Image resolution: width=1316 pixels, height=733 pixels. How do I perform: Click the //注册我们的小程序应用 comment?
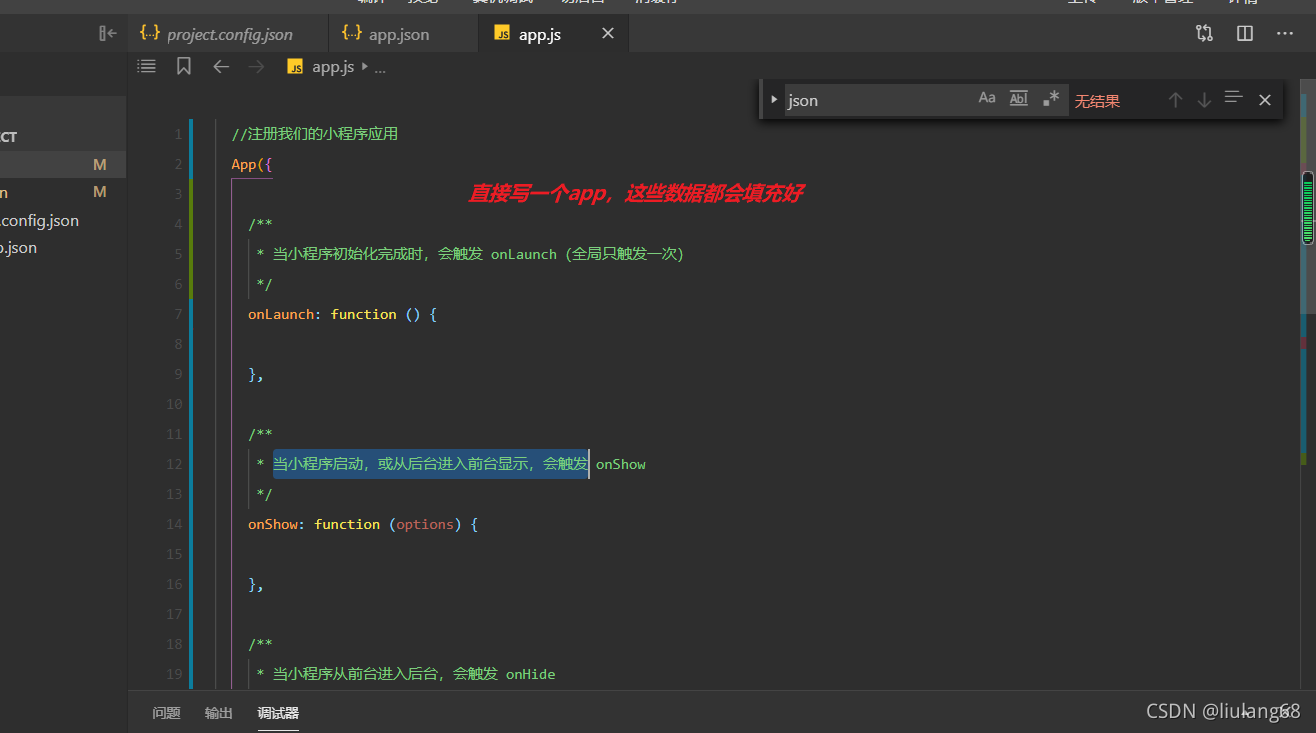pos(315,134)
